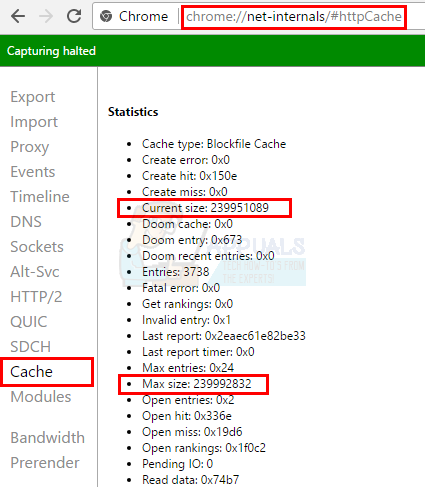Switch to Bandwidth tab
This screenshot has width=425, height=487.
pos(47,438)
